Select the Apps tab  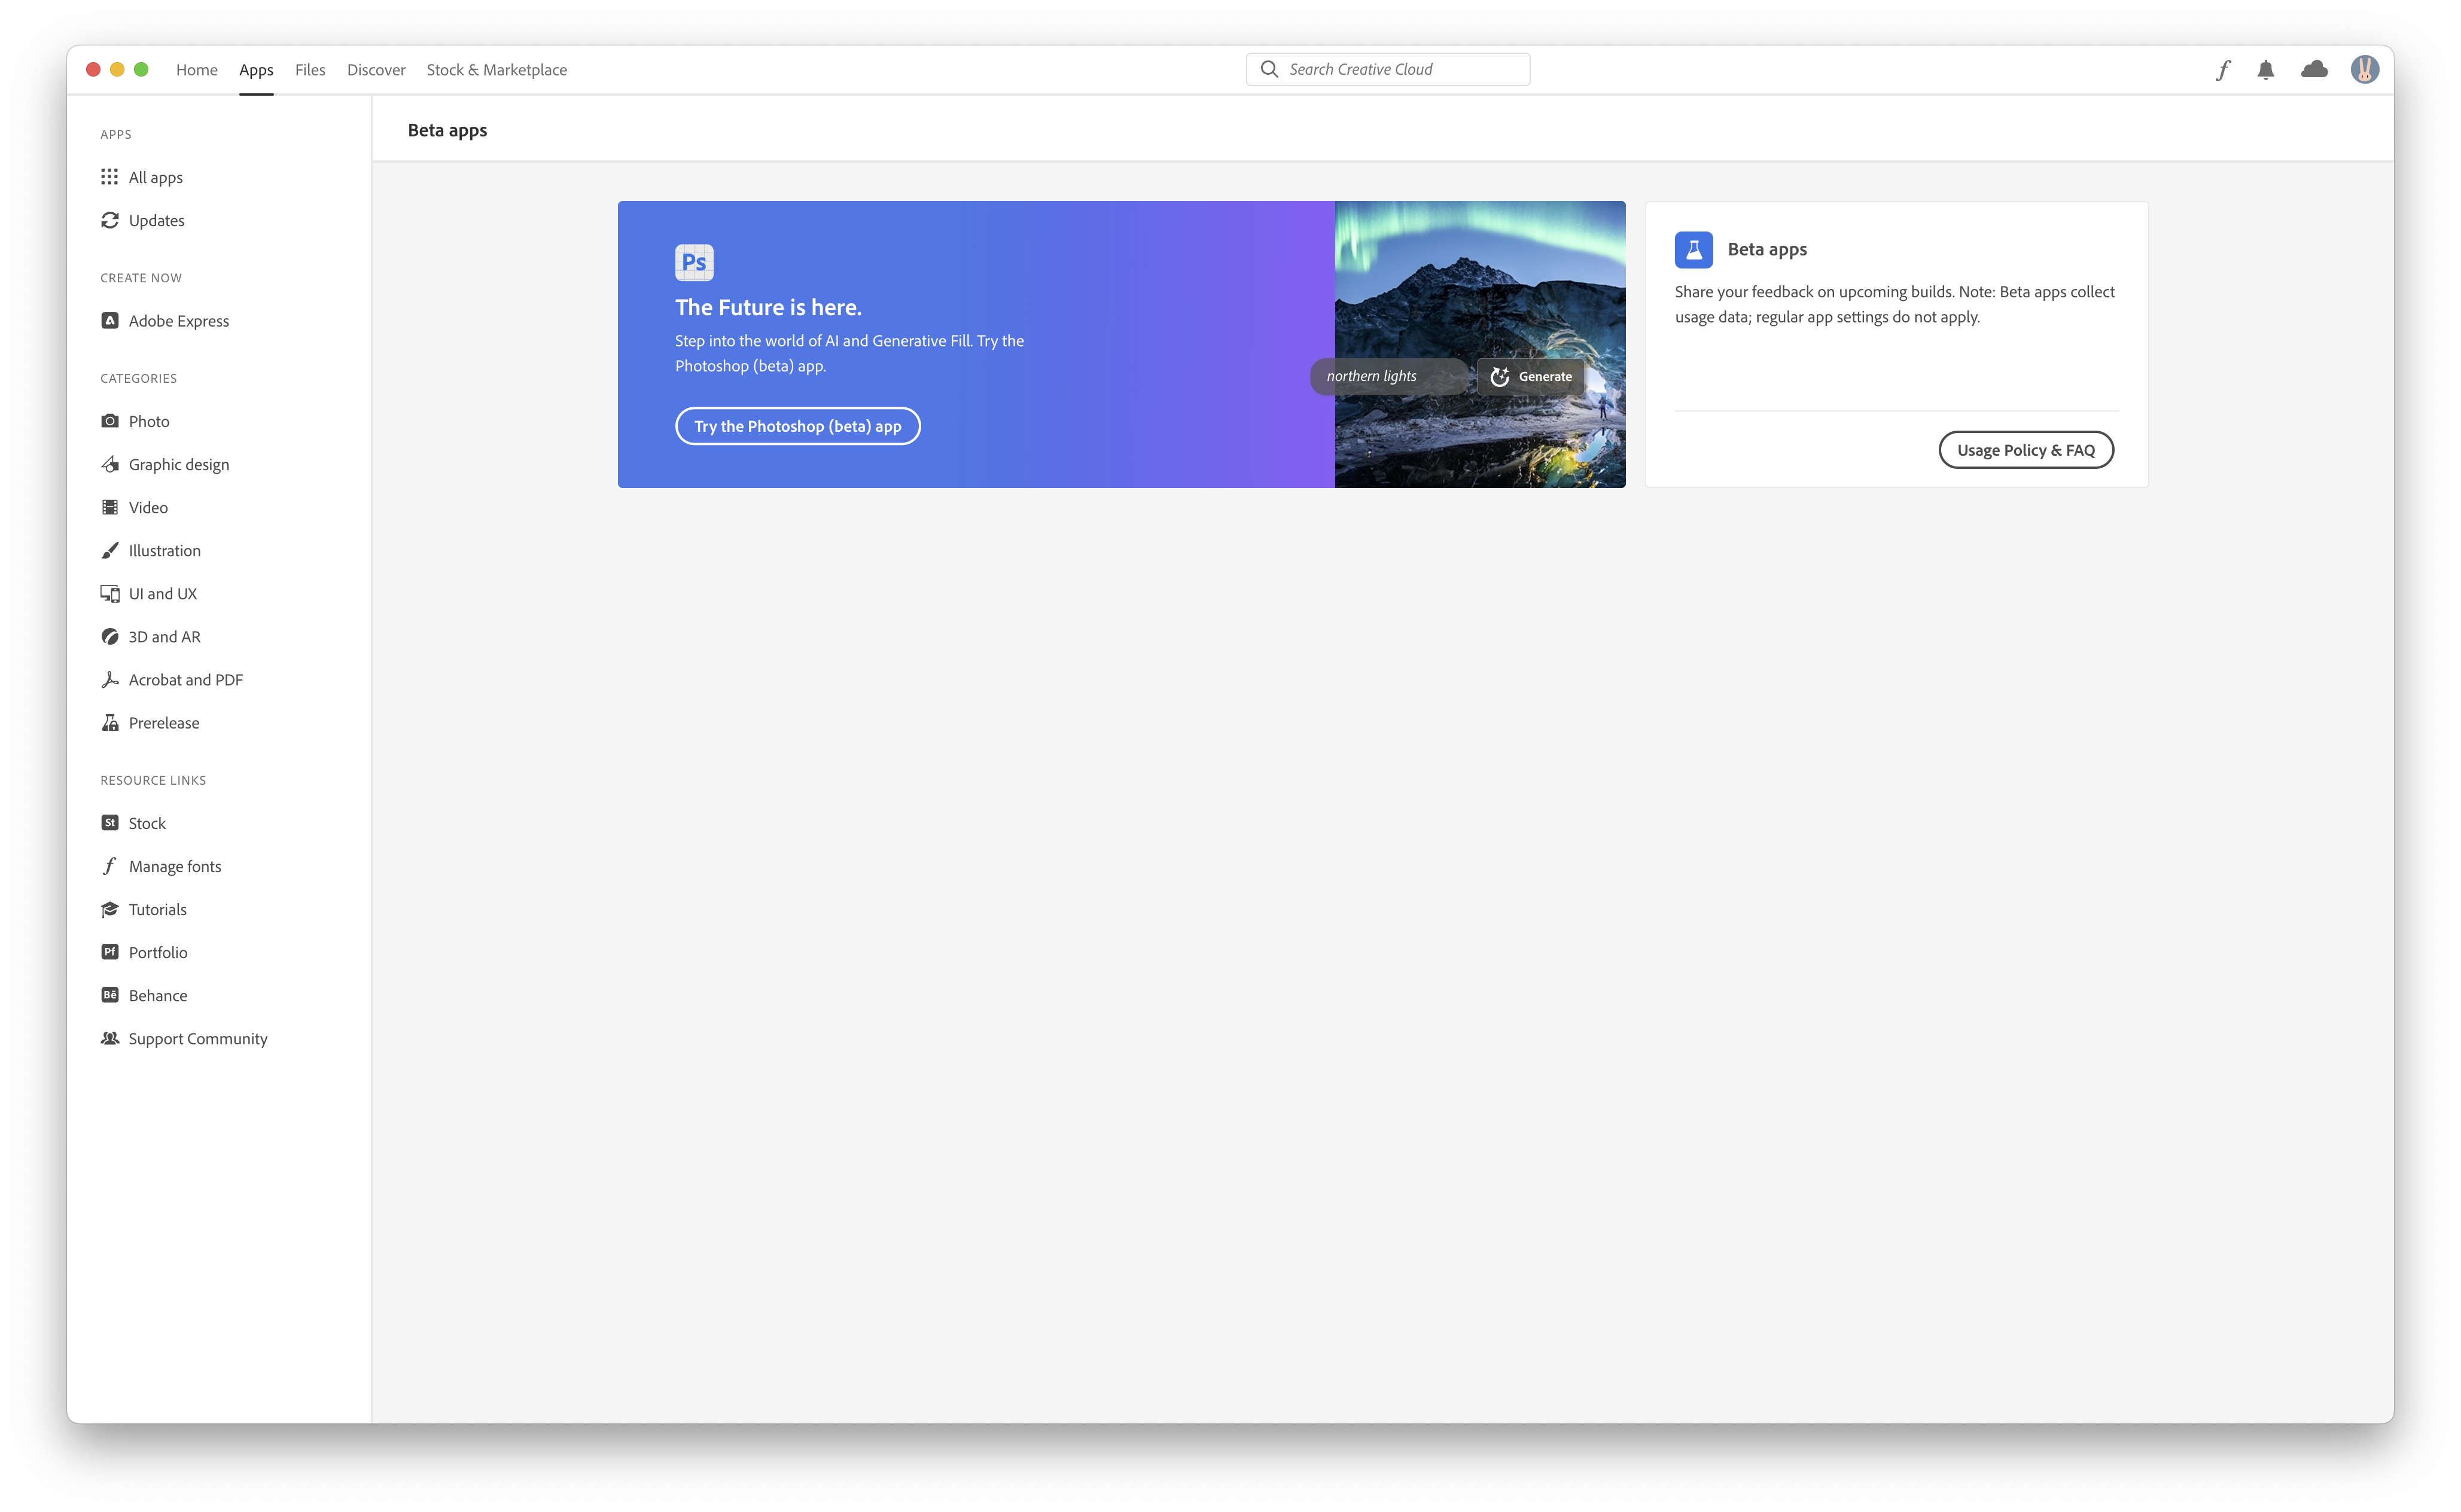256,70
